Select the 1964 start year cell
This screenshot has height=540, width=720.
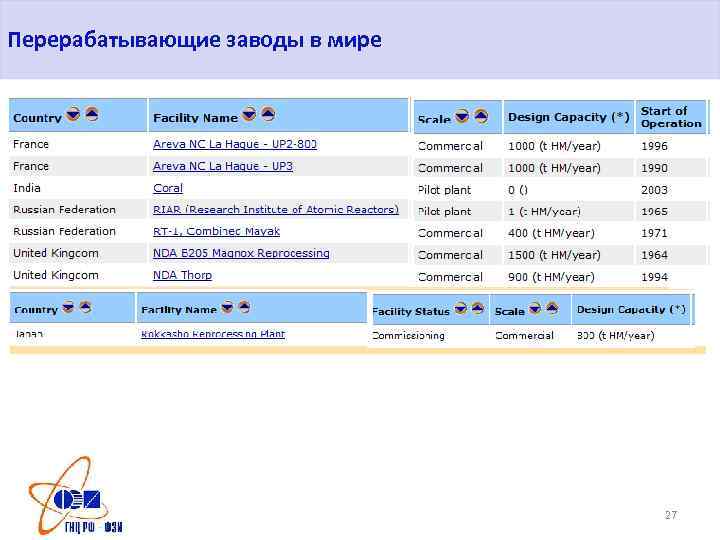[x=654, y=255]
